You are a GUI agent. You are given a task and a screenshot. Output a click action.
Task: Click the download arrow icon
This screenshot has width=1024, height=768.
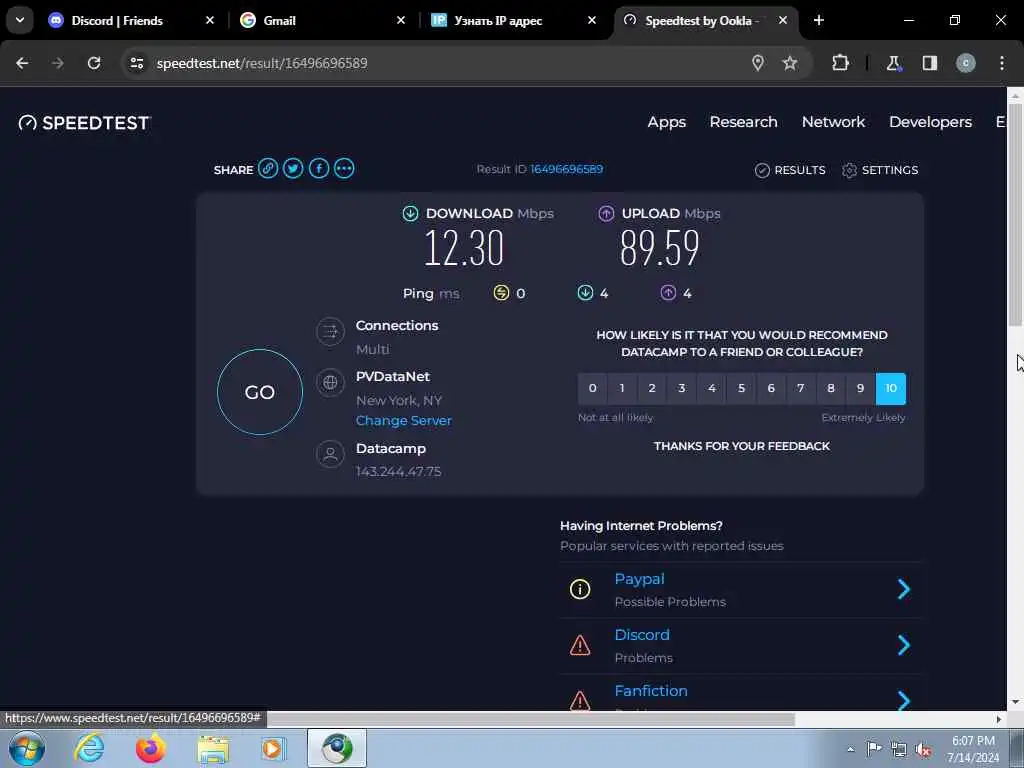tap(410, 214)
